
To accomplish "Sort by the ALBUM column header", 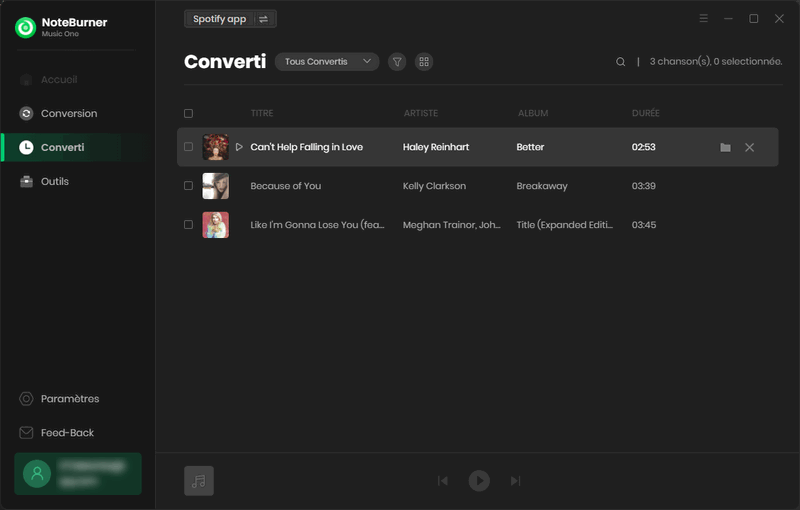I will click(x=533, y=113).
